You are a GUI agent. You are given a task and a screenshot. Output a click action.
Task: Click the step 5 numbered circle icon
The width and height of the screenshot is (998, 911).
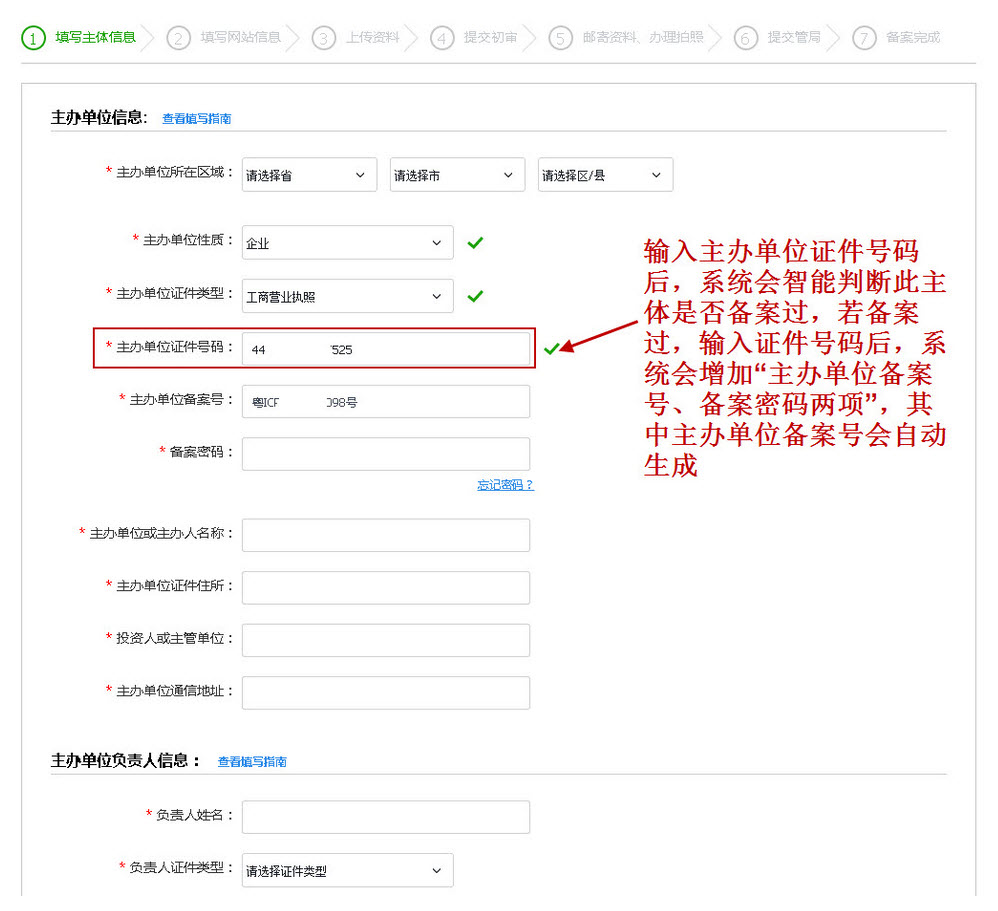561,38
